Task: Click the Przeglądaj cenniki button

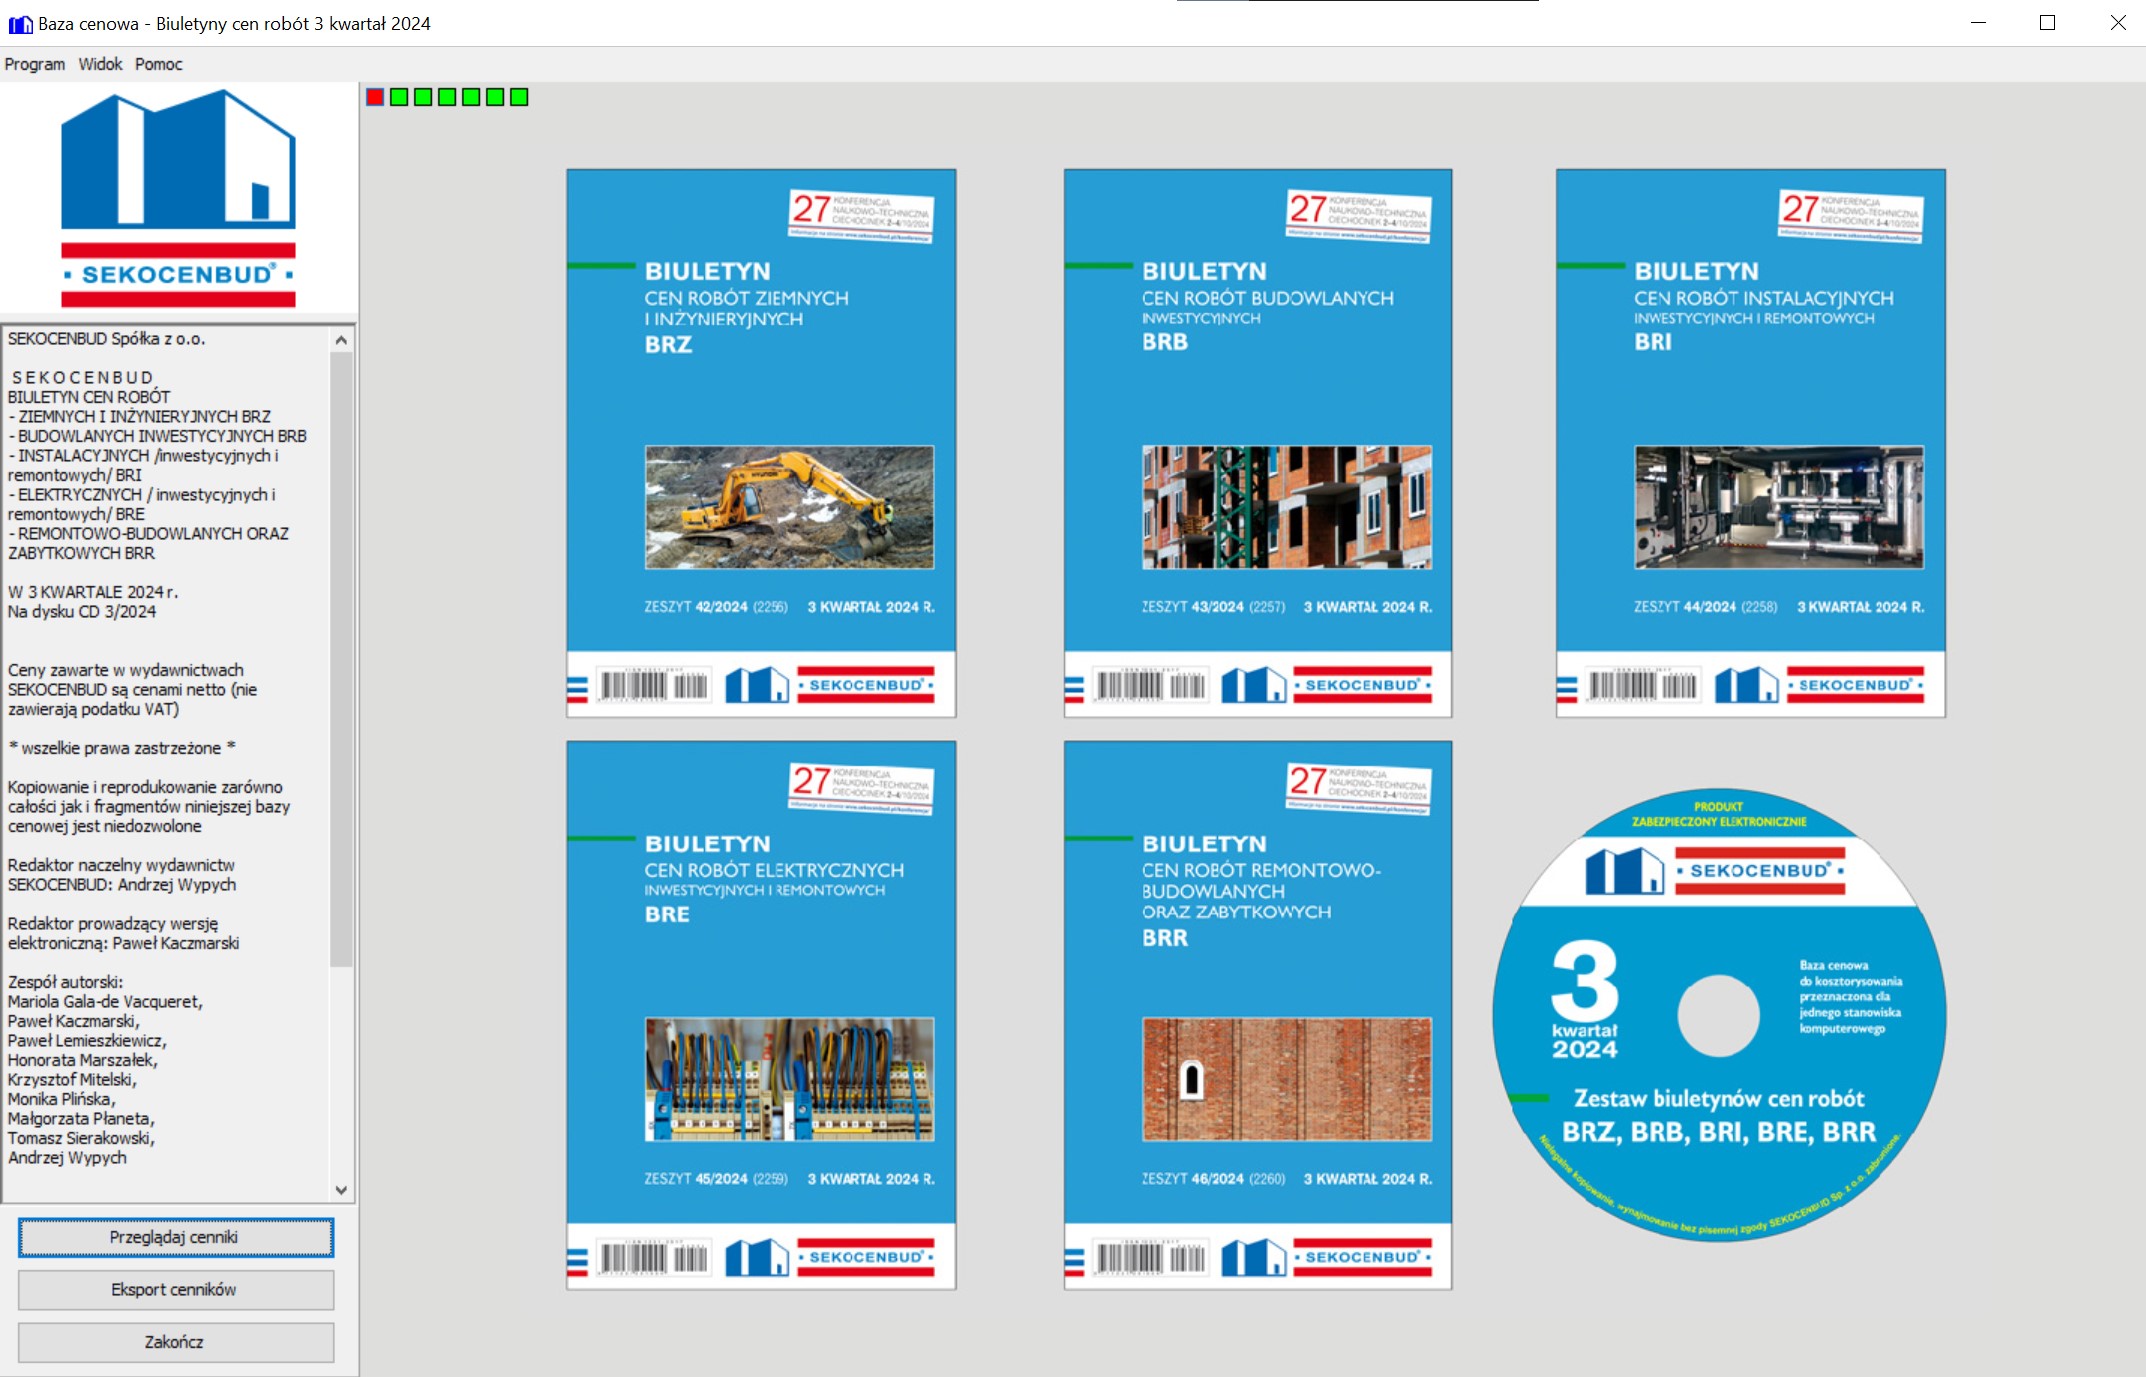Action: (x=175, y=1237)
